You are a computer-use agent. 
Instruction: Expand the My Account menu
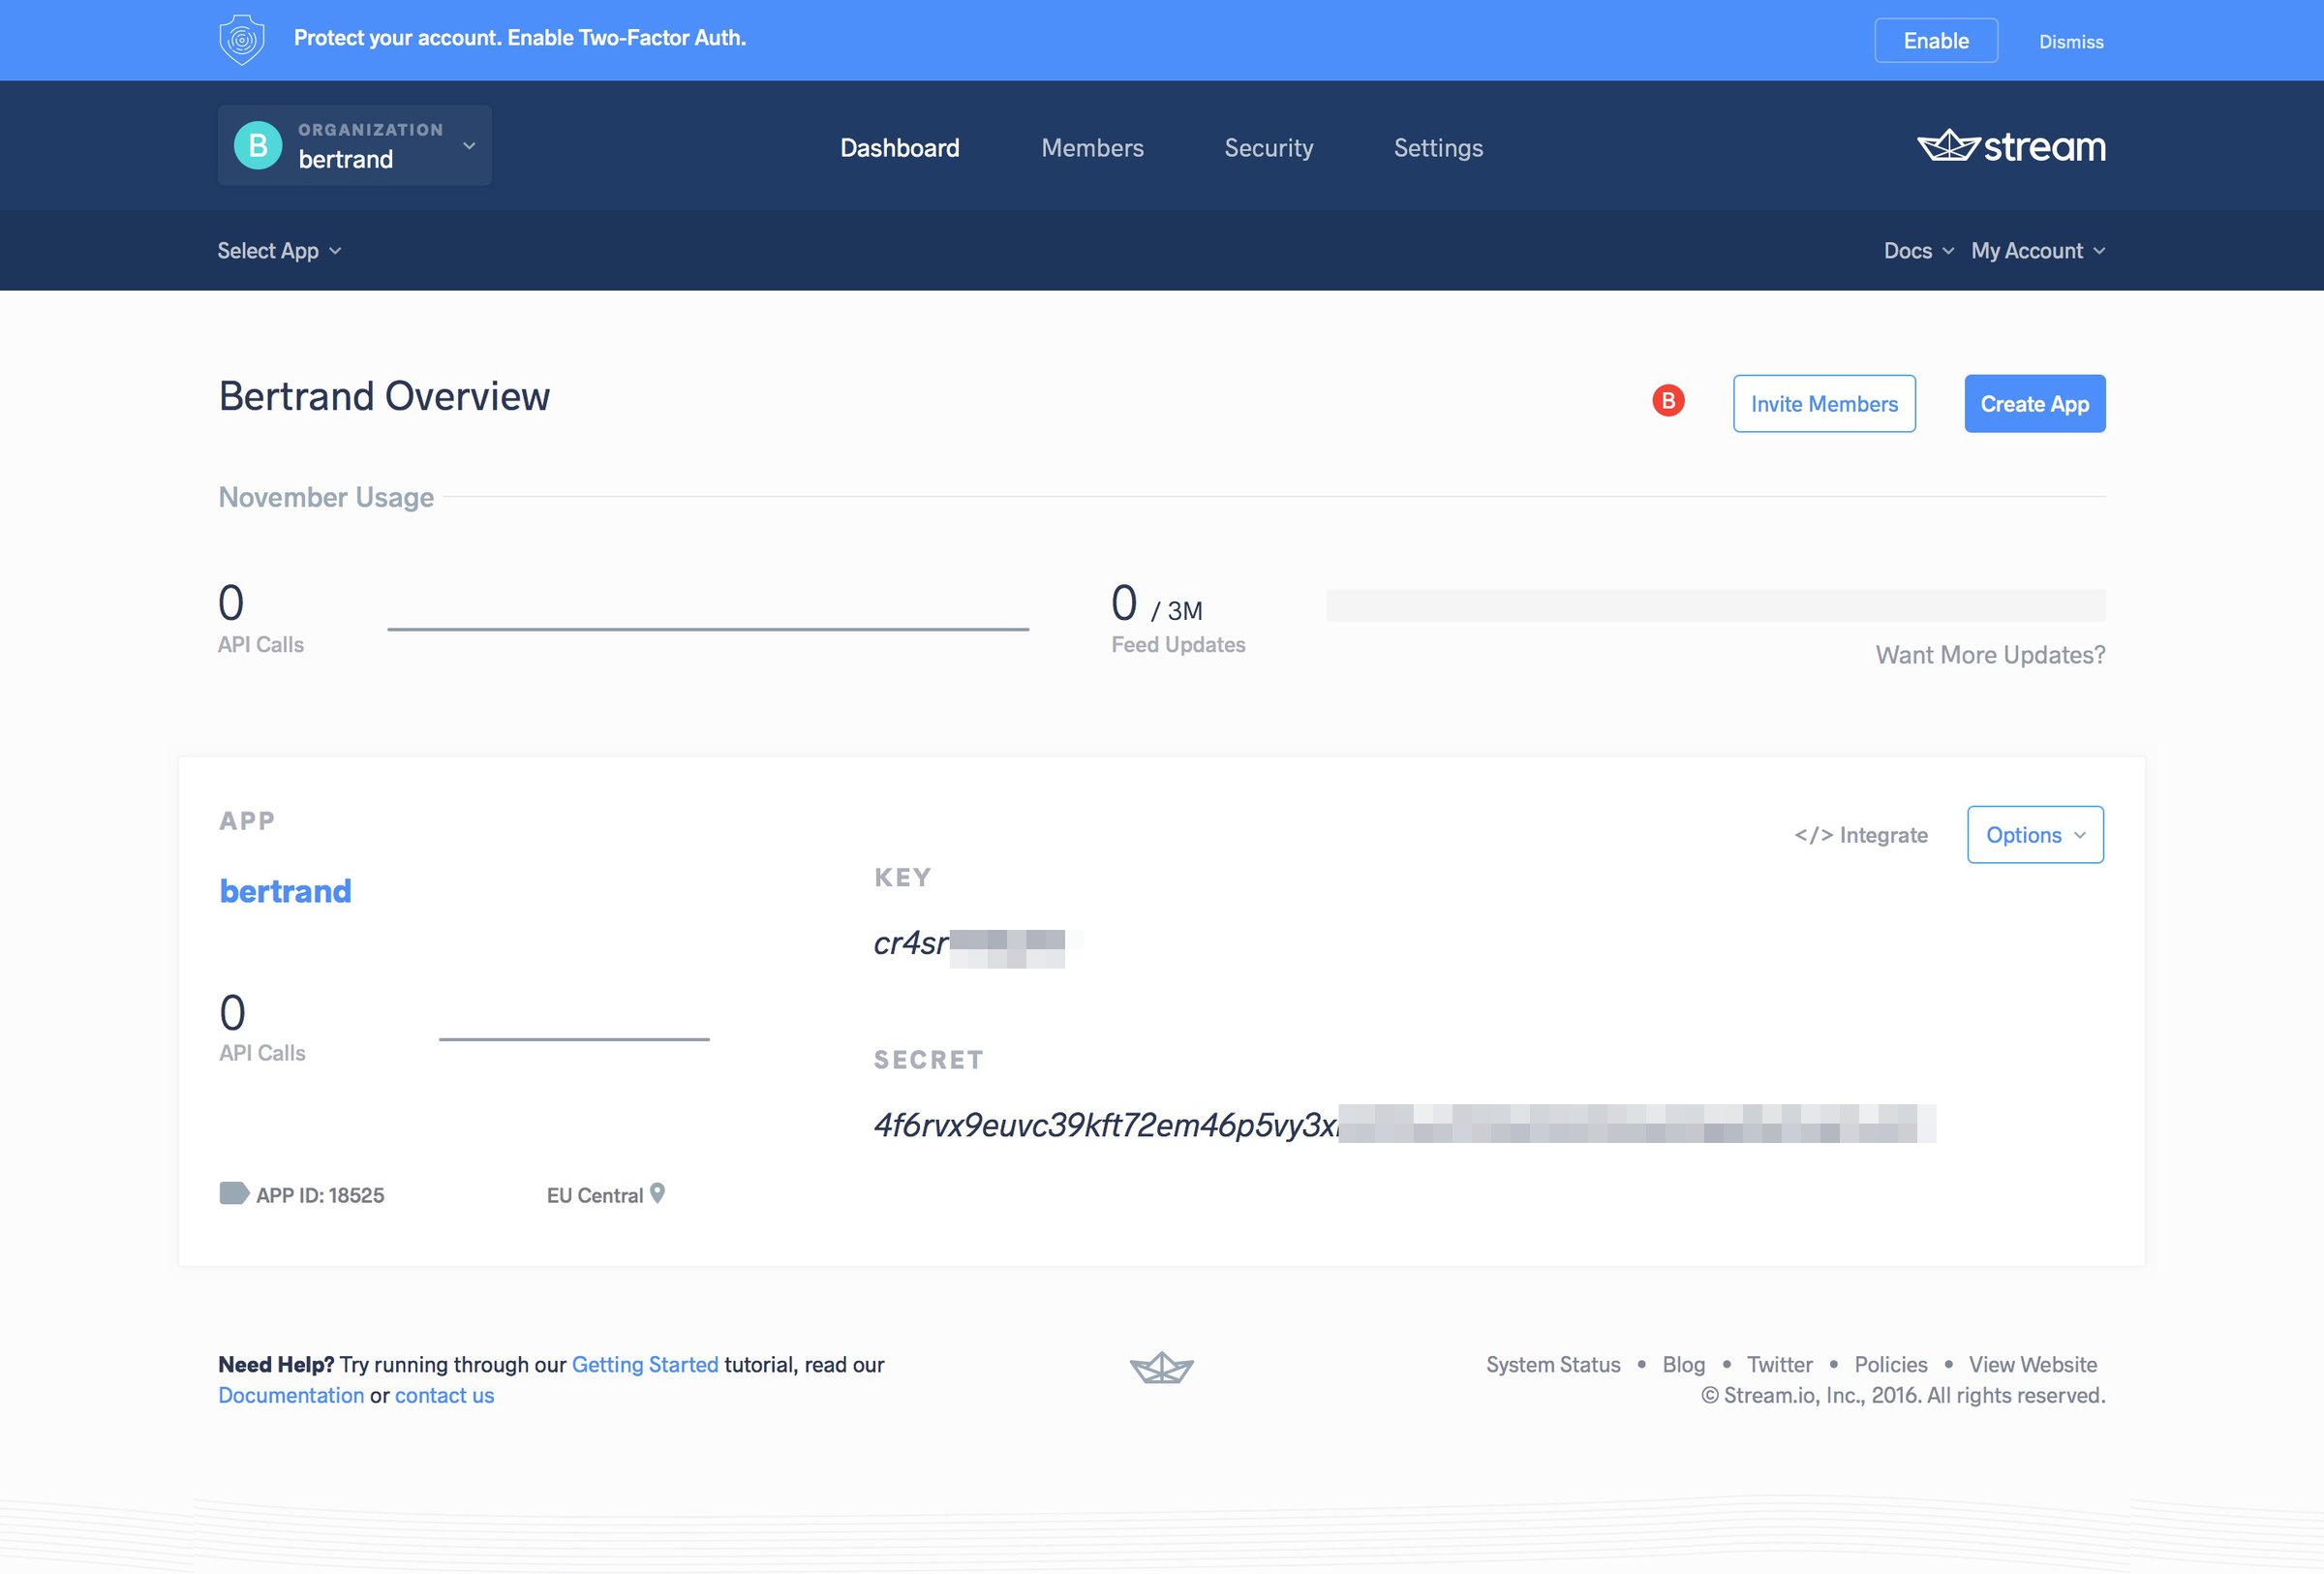[x=2038, y=251]
